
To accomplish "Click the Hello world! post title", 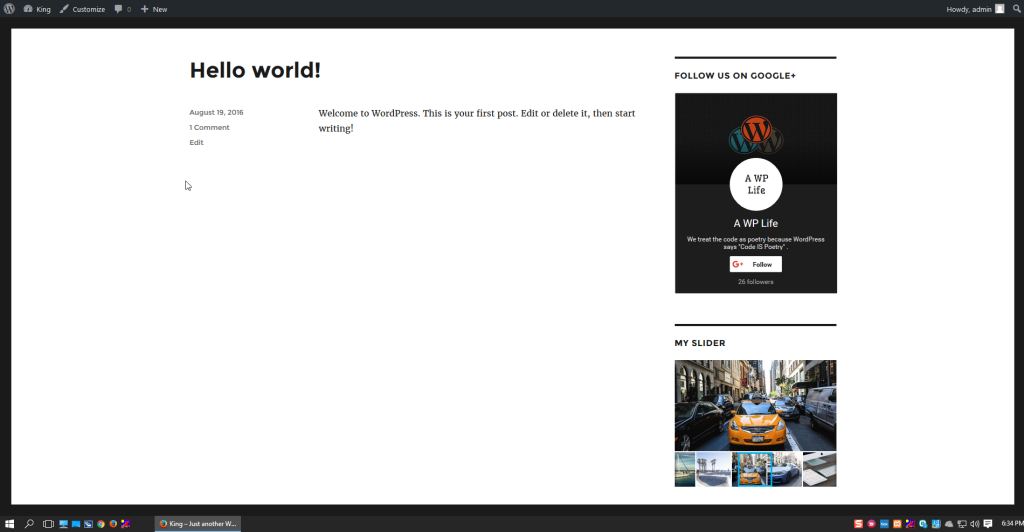I will tap(255, 70).
